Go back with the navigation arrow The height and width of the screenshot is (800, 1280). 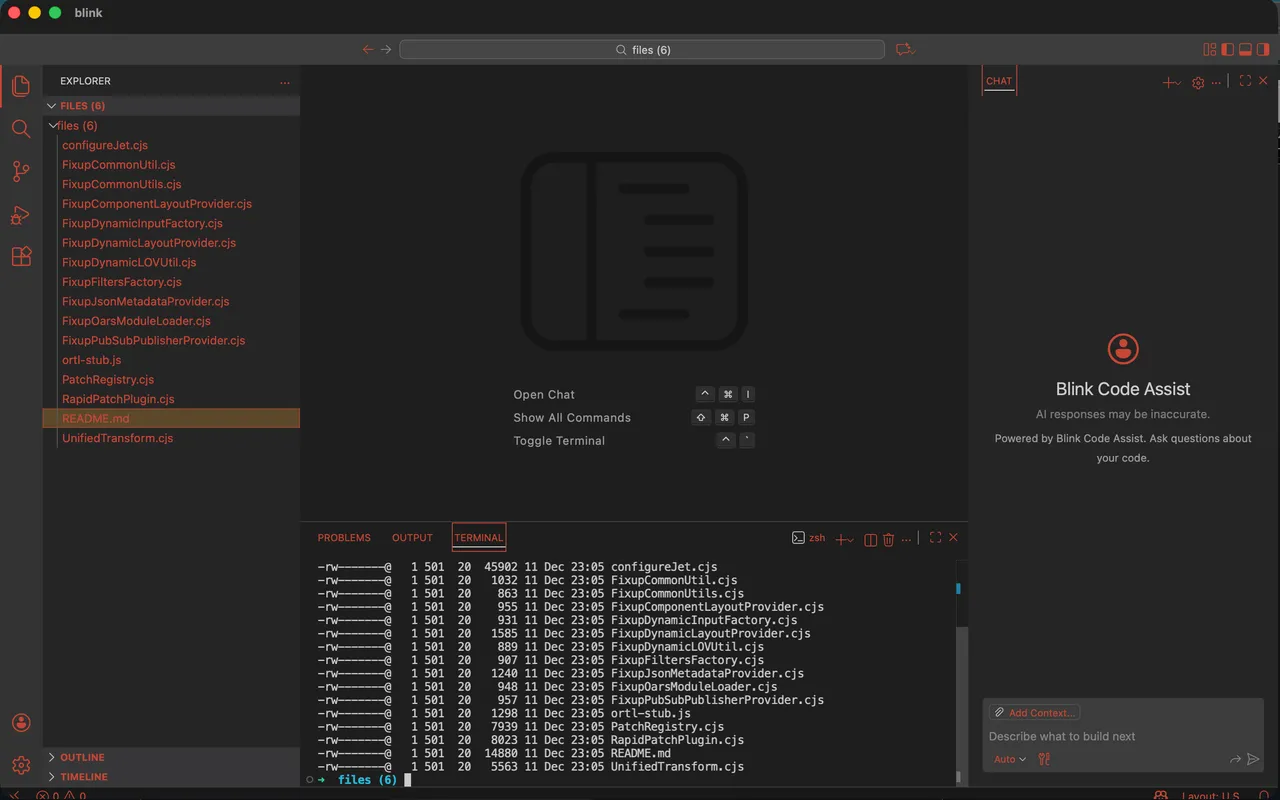pyautogui.click(x=368, y=49)
